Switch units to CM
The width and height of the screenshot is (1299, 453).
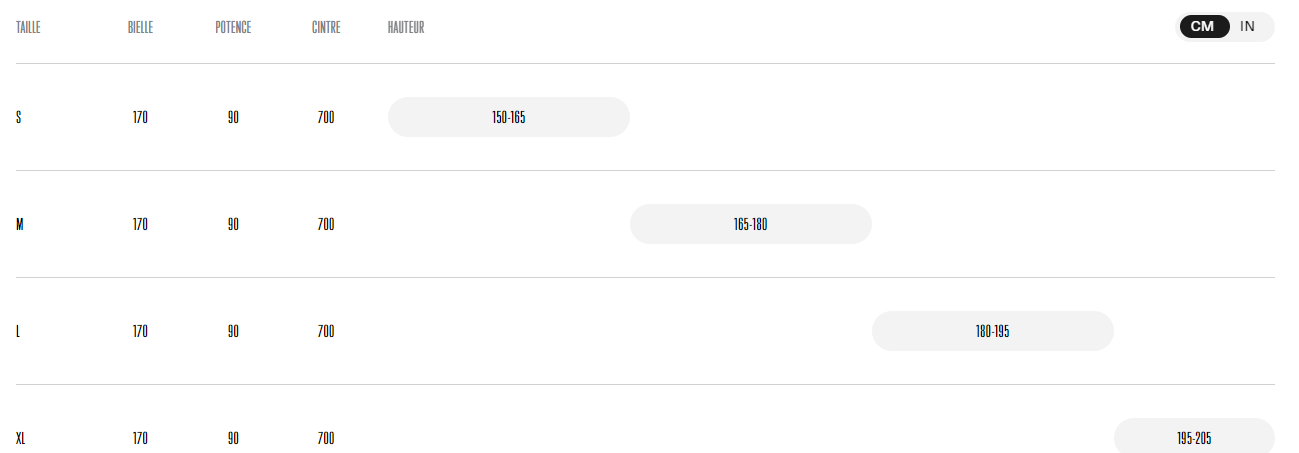point(1204,27)
